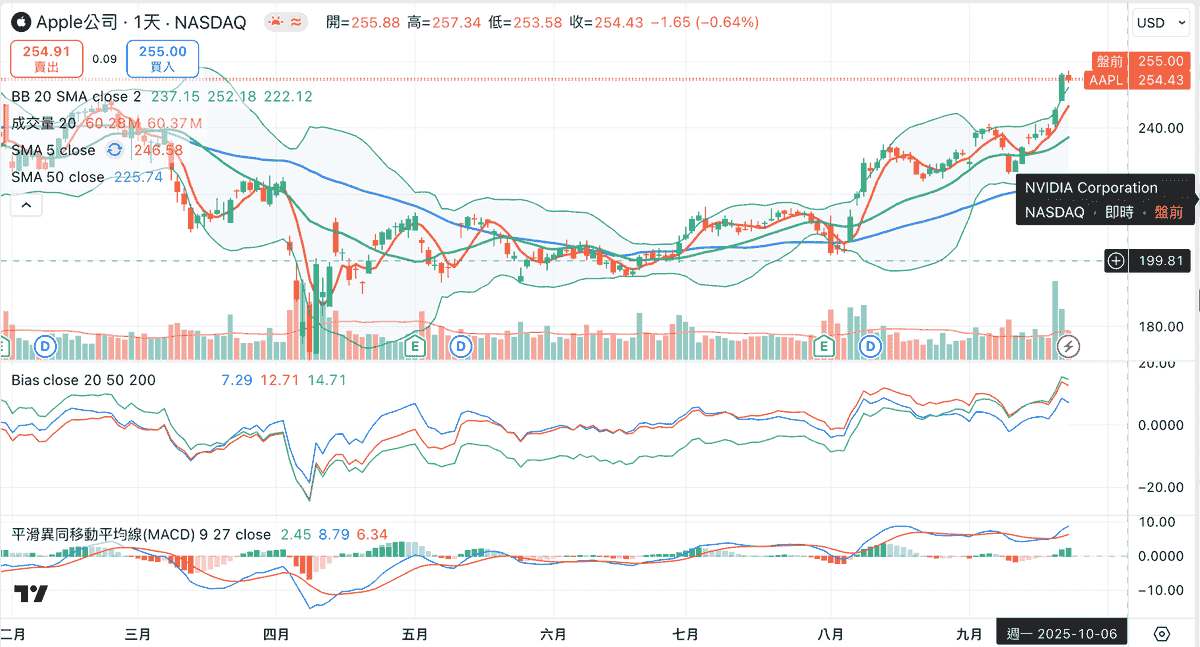The width and height of the screenshot is (1200, 647).
Task: Select the 平滑異同移動平均線(MACD) 9 27 close legend
Action: 141,534
